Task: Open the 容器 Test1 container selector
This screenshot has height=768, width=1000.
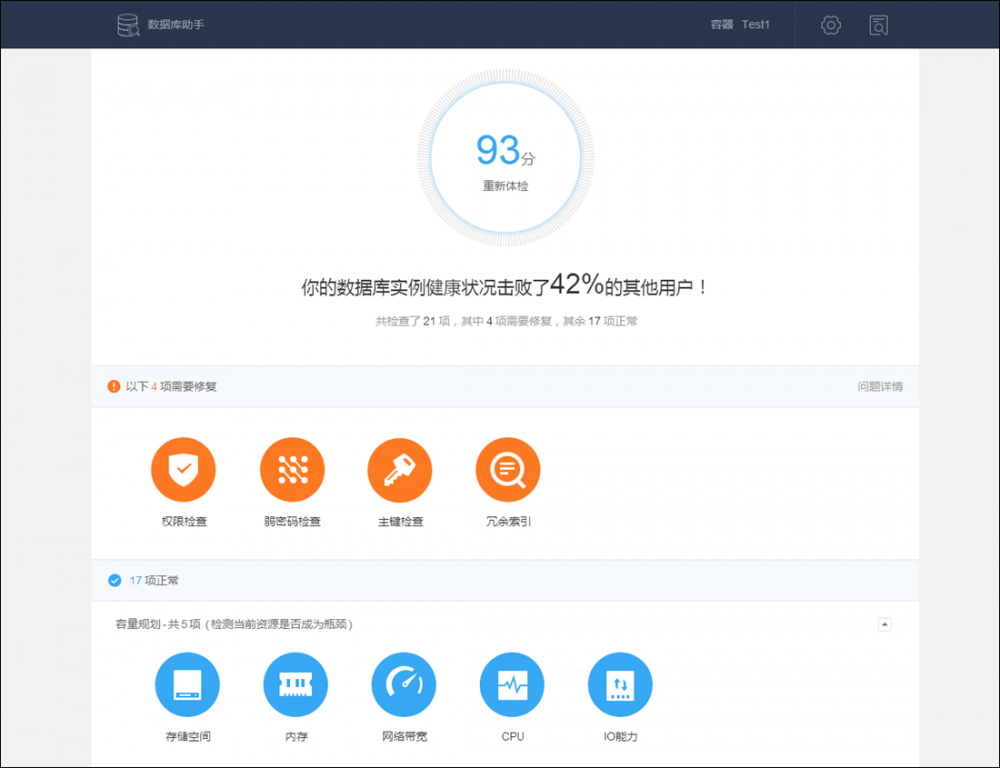Action: point(740,24)
